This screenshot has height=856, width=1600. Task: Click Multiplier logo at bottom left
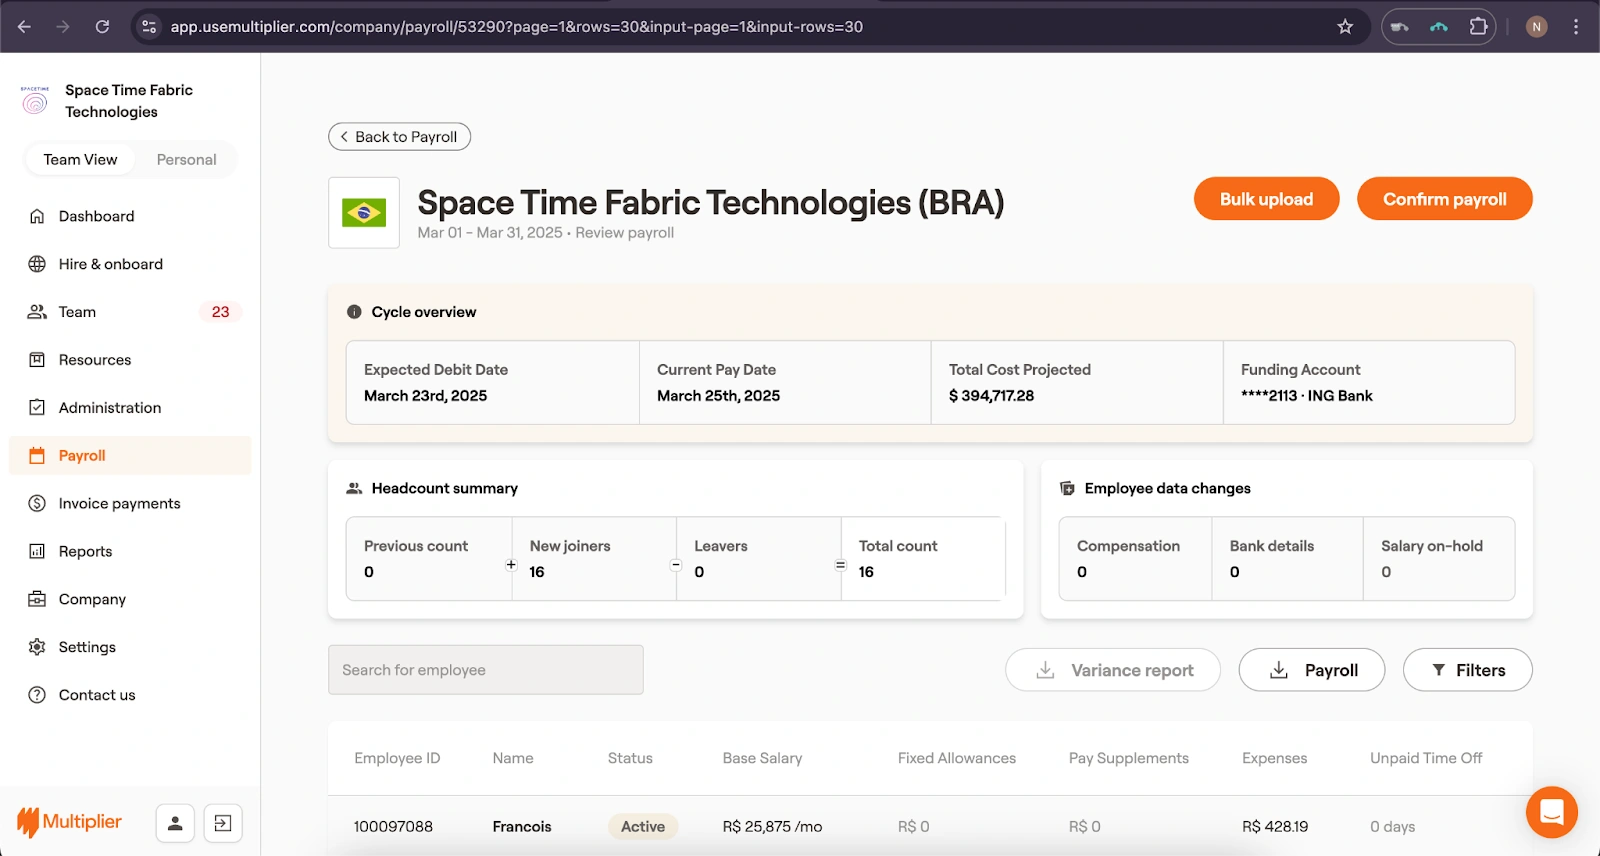(69, 822)
